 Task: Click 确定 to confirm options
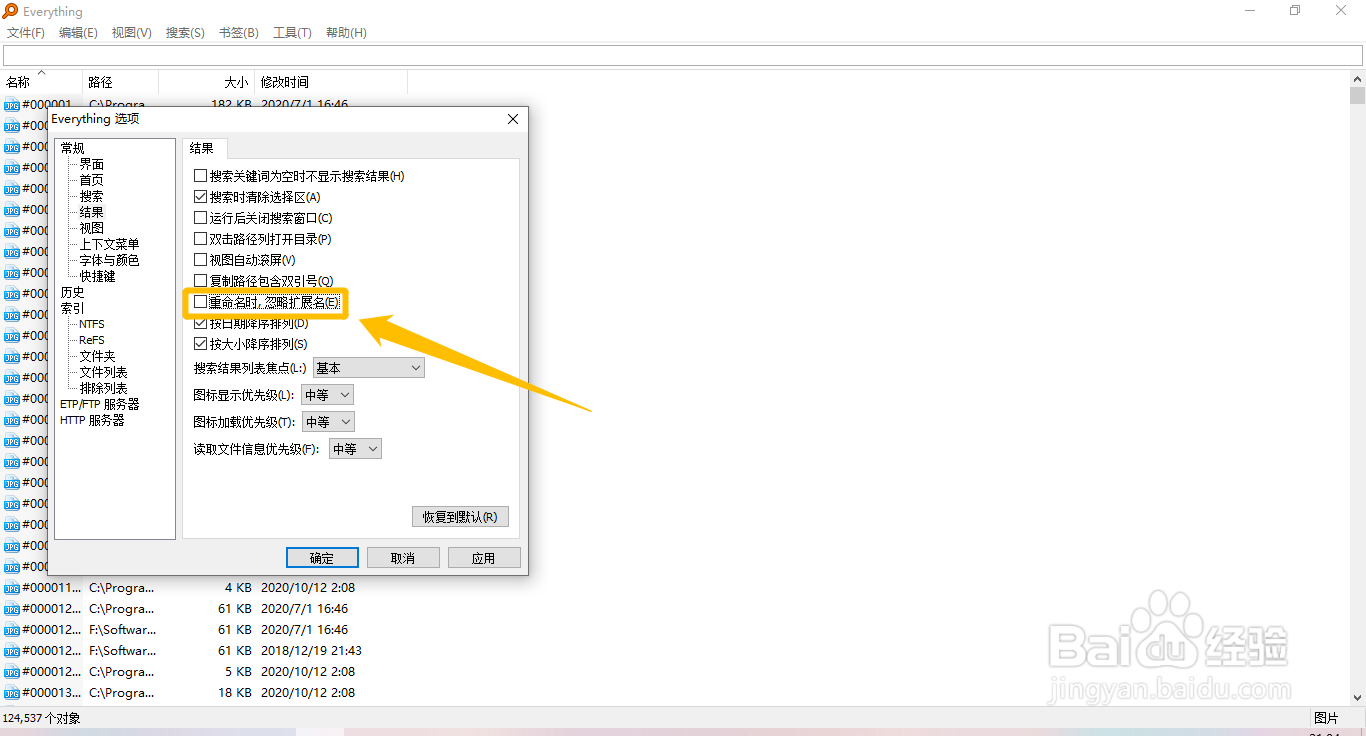pyautogui.click(x=322, y=558)
